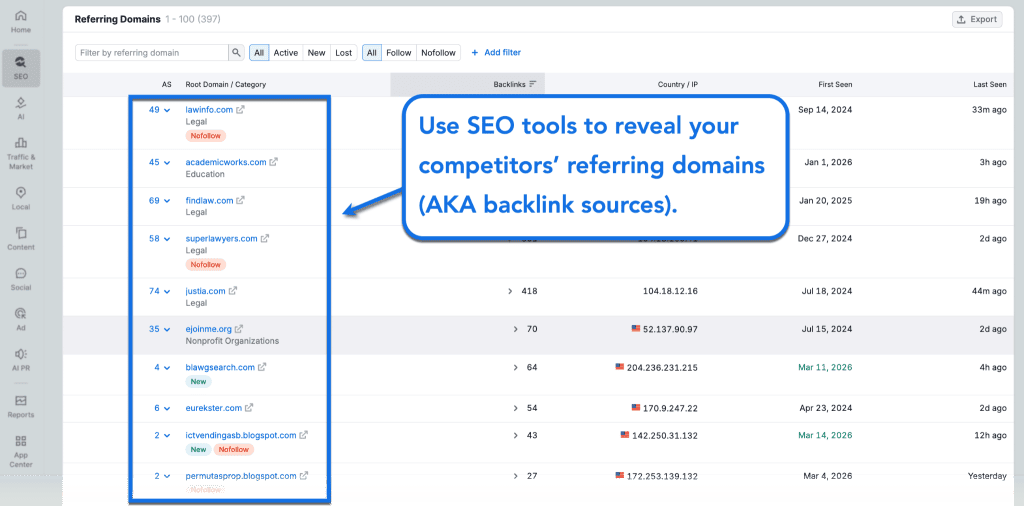Open Traffic & Market in sidebar
This screenshot has height=506, width=1024.
(x=21, y=153)
